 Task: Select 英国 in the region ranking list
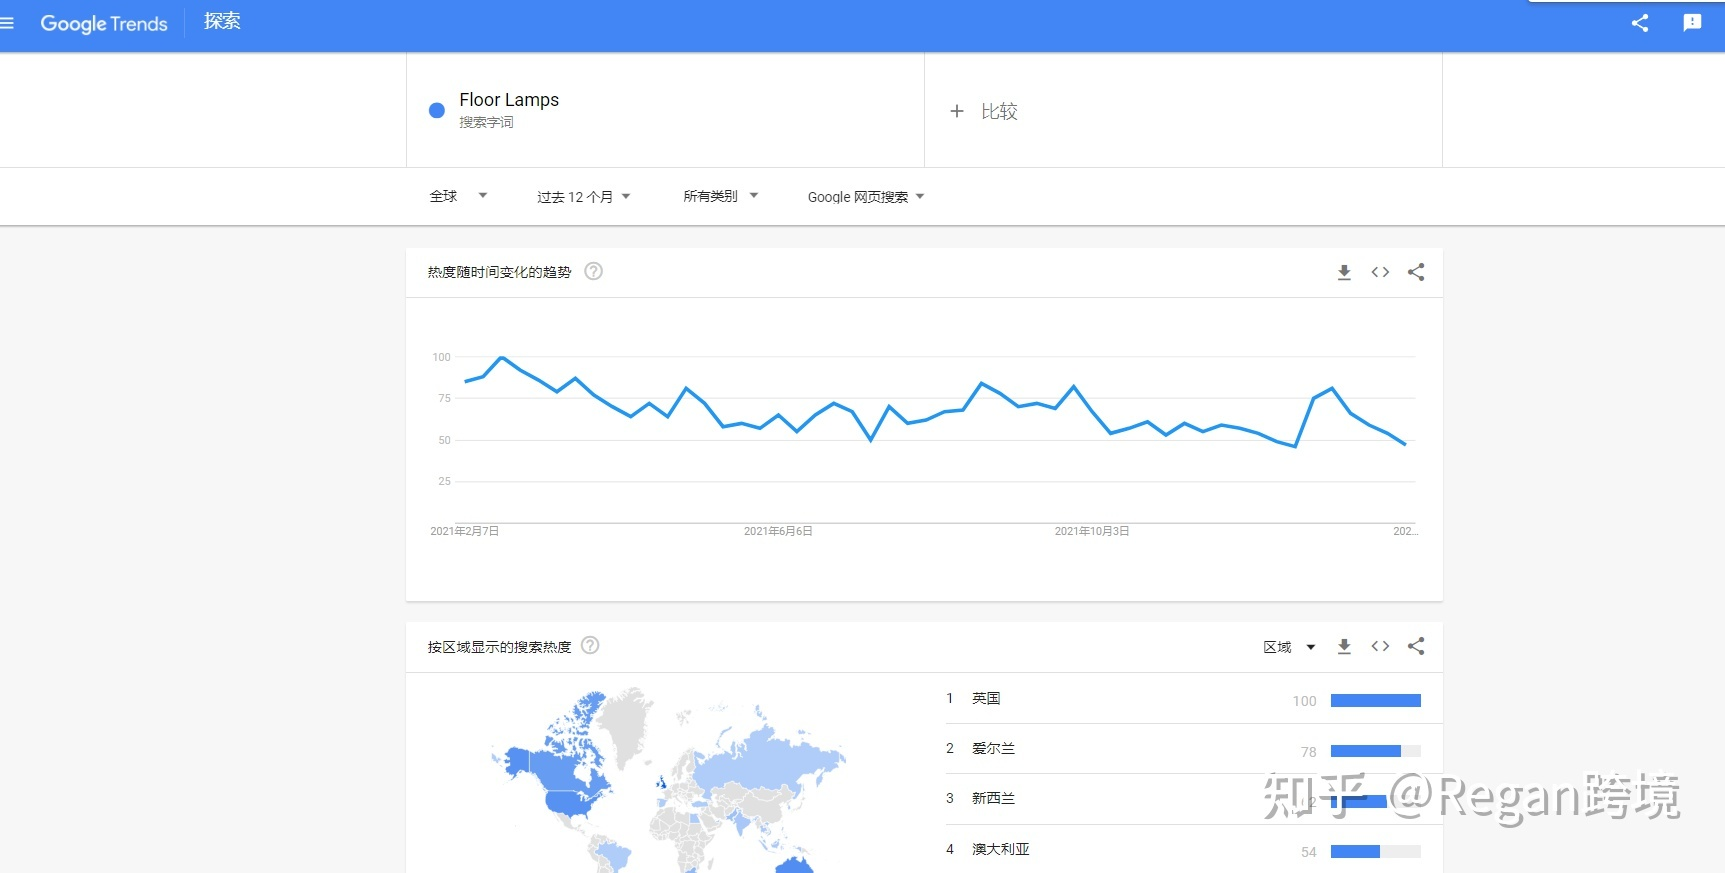tap(986, 698)
